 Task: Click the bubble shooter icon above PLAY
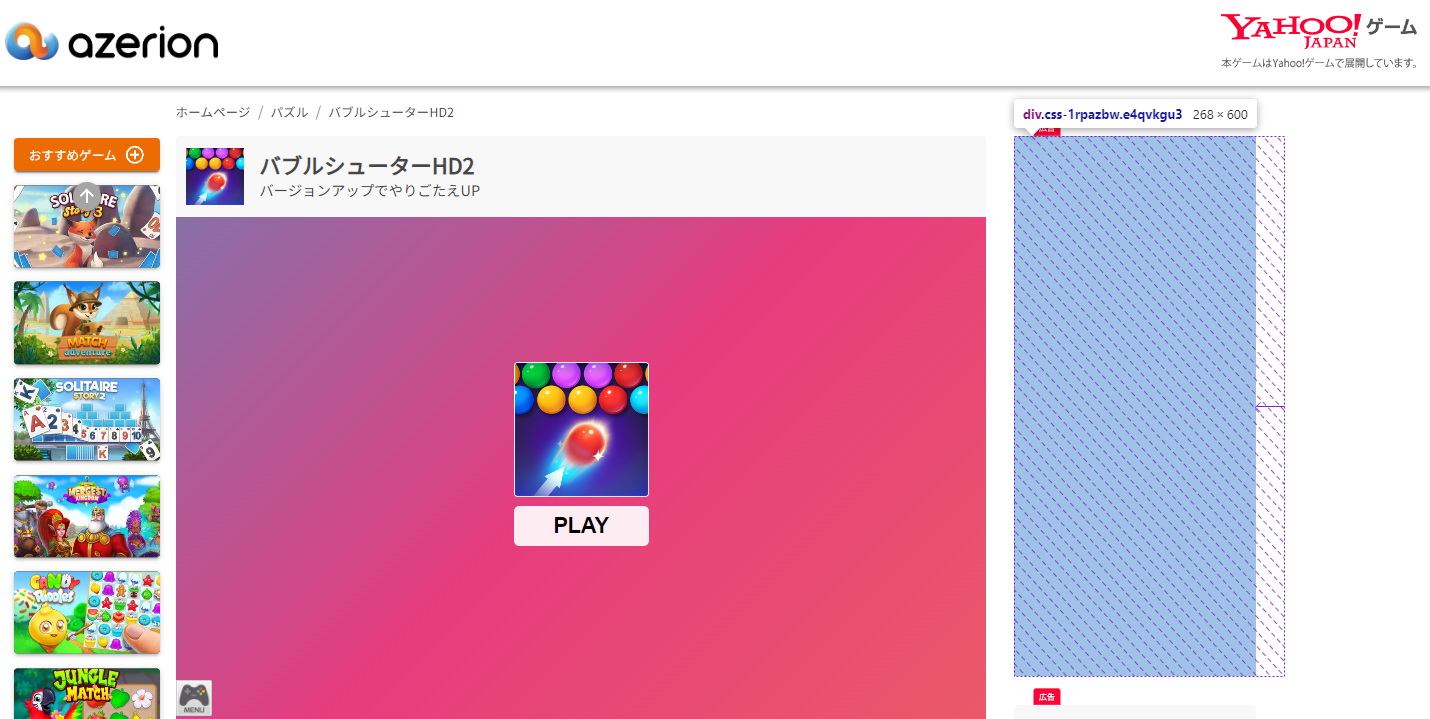(581, 429)
